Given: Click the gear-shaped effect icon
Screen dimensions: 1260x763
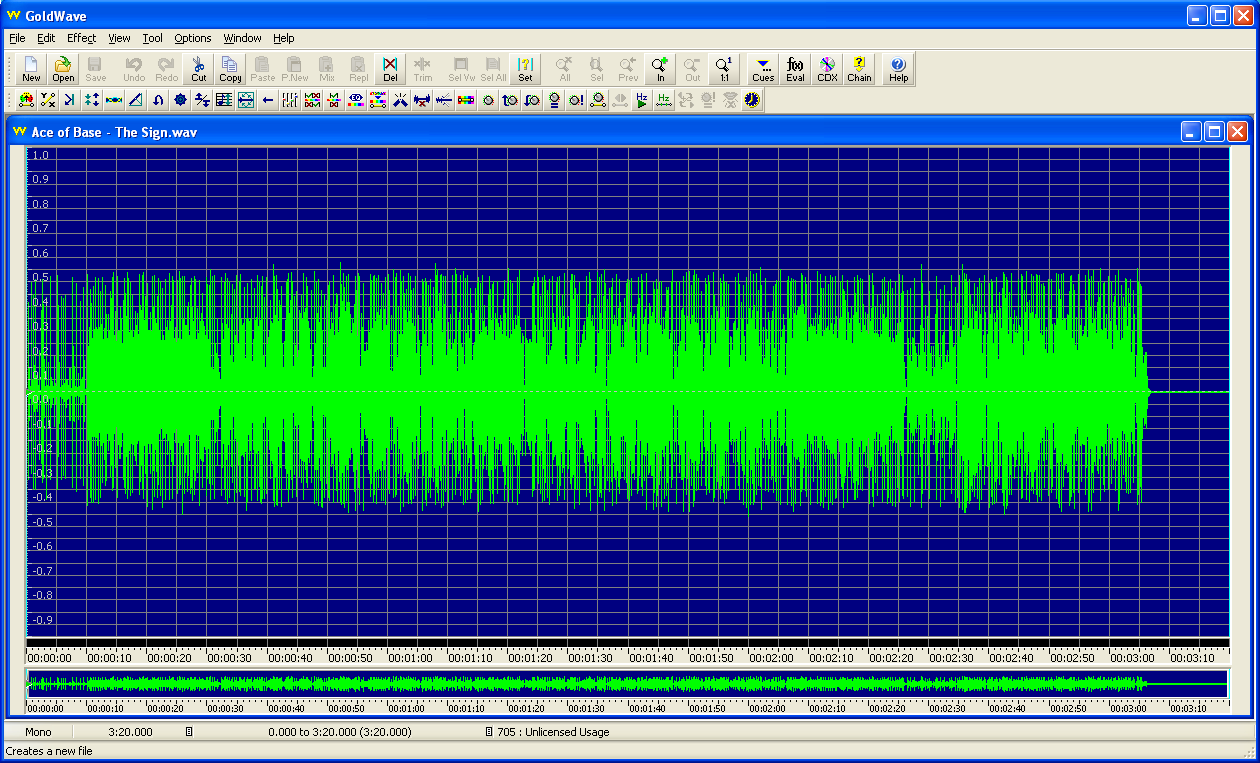Looking at the screenshot, I should [180, 100].
